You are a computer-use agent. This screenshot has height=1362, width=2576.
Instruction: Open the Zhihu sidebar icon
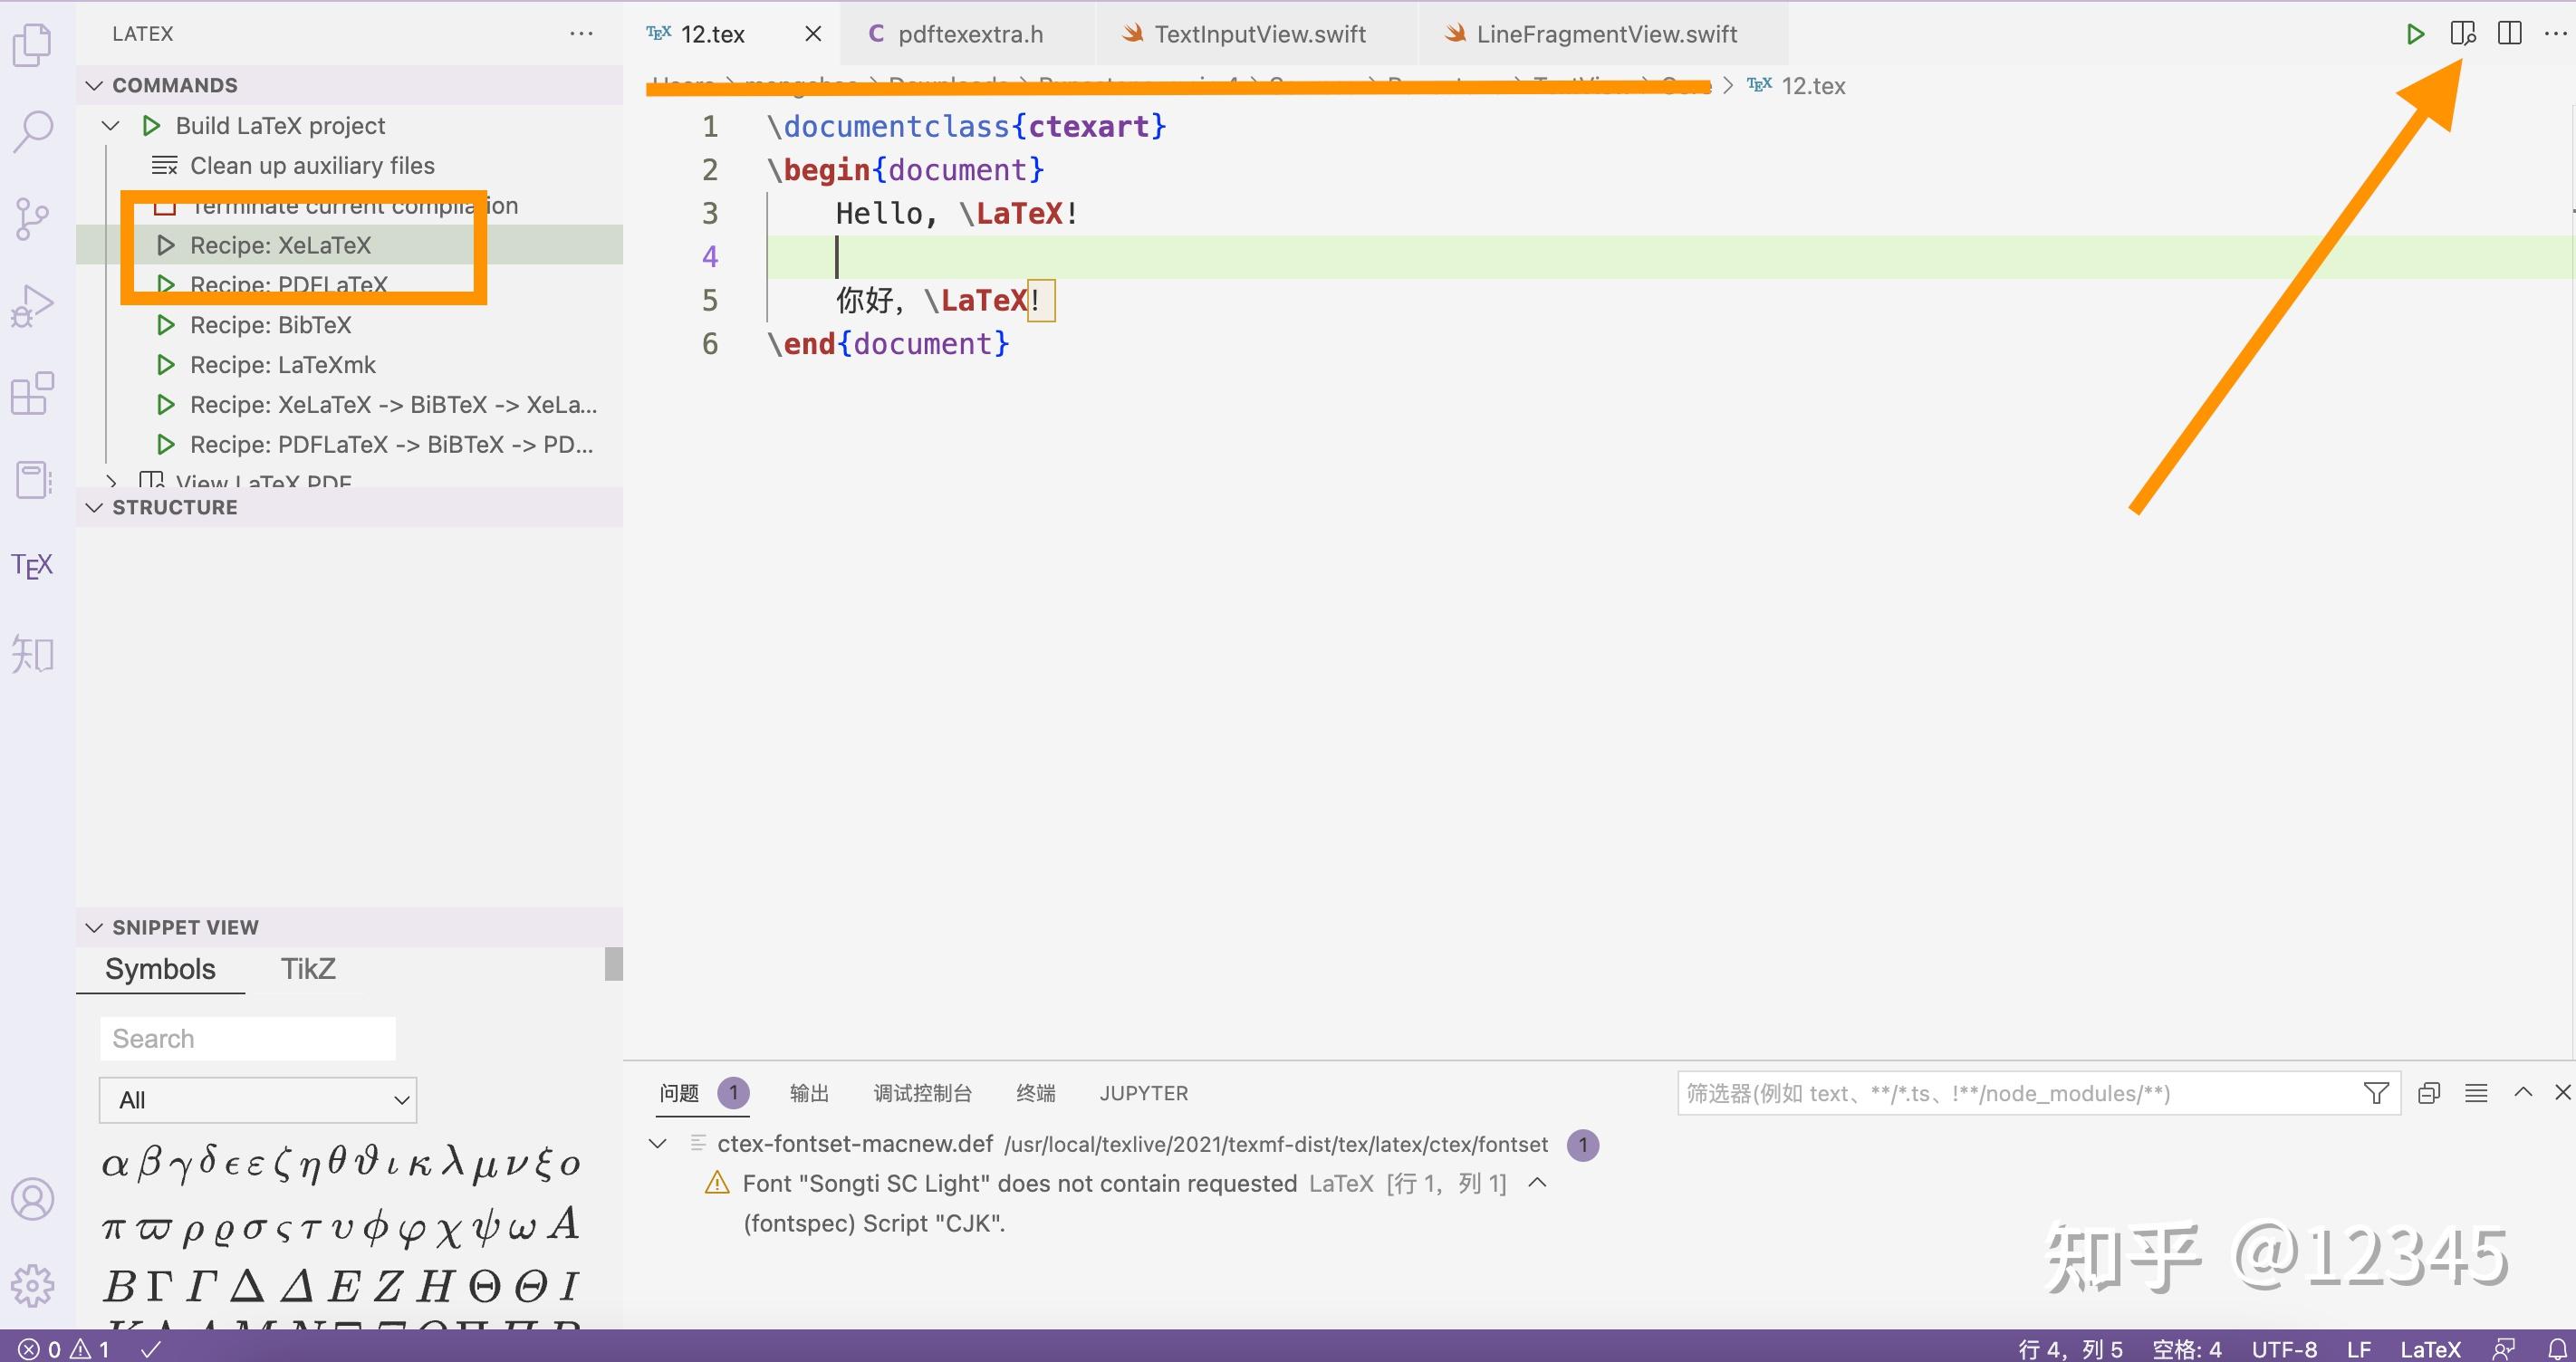(32, 654)
